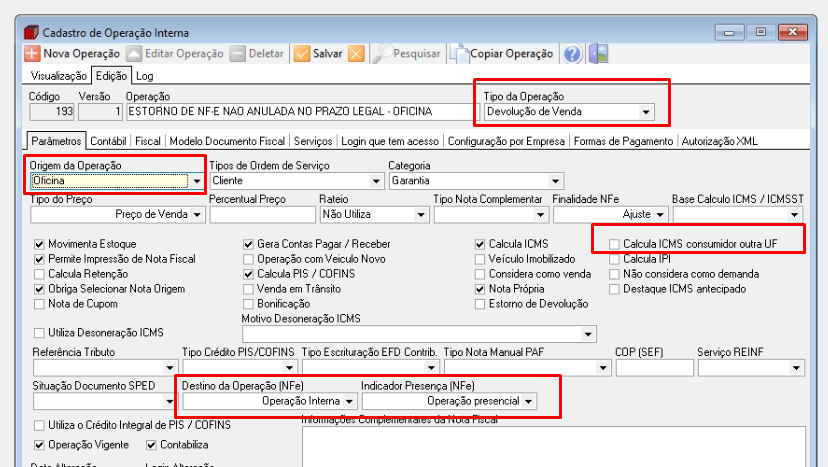Open the Origem da Operação dropdown
This screenshot has width=828, height=467.
click(197, 181)
